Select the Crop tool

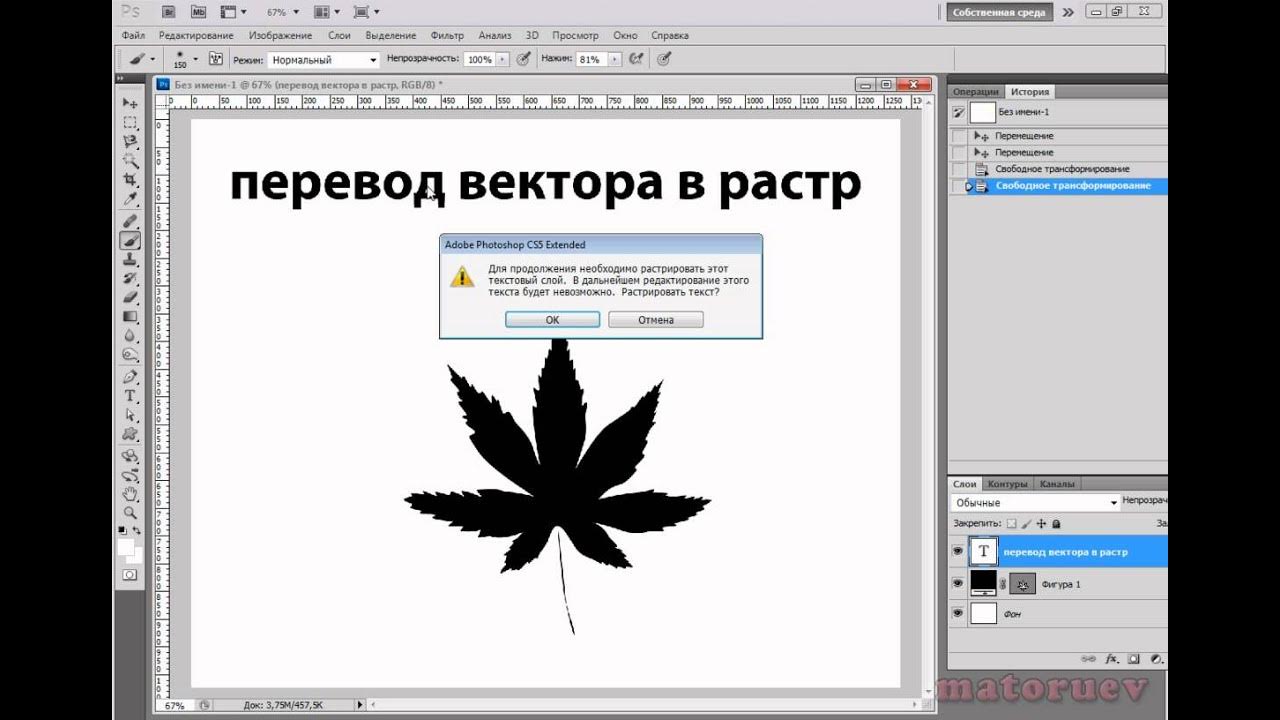tap(130, 180)
